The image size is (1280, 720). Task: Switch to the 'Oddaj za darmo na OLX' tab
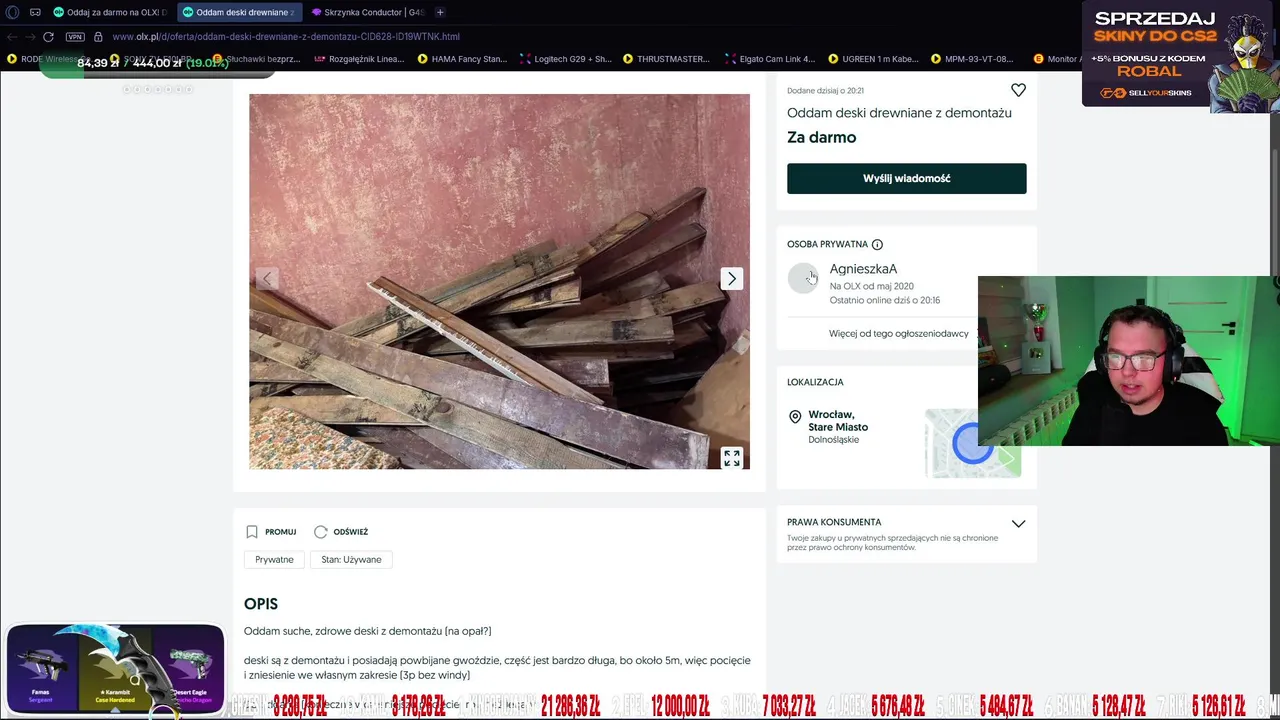pos(110,12)
